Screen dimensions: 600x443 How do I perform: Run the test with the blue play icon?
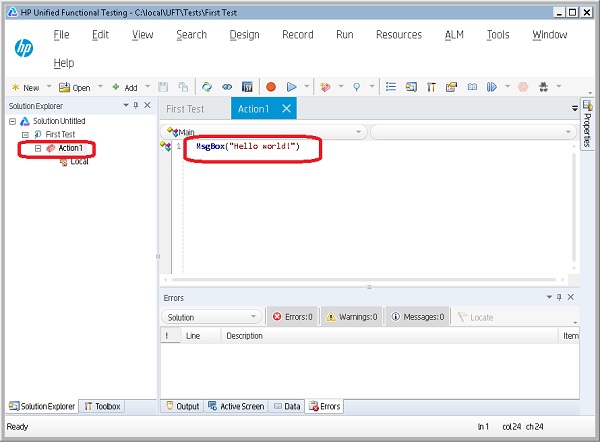(x=292, y=87)
